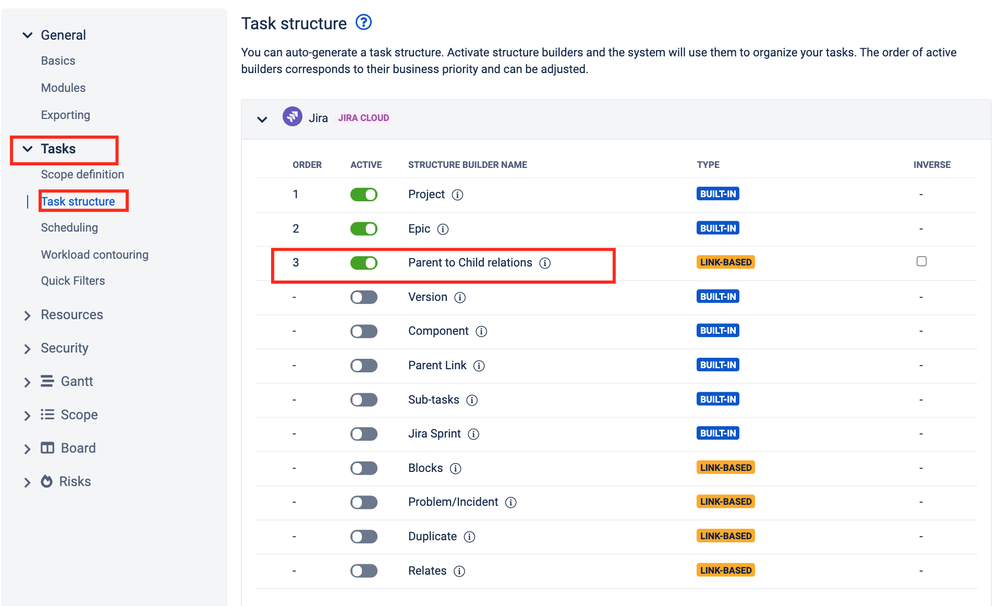
Task: Open info tooltip for Parent to Child relations
Action: (x=545, y=263)
